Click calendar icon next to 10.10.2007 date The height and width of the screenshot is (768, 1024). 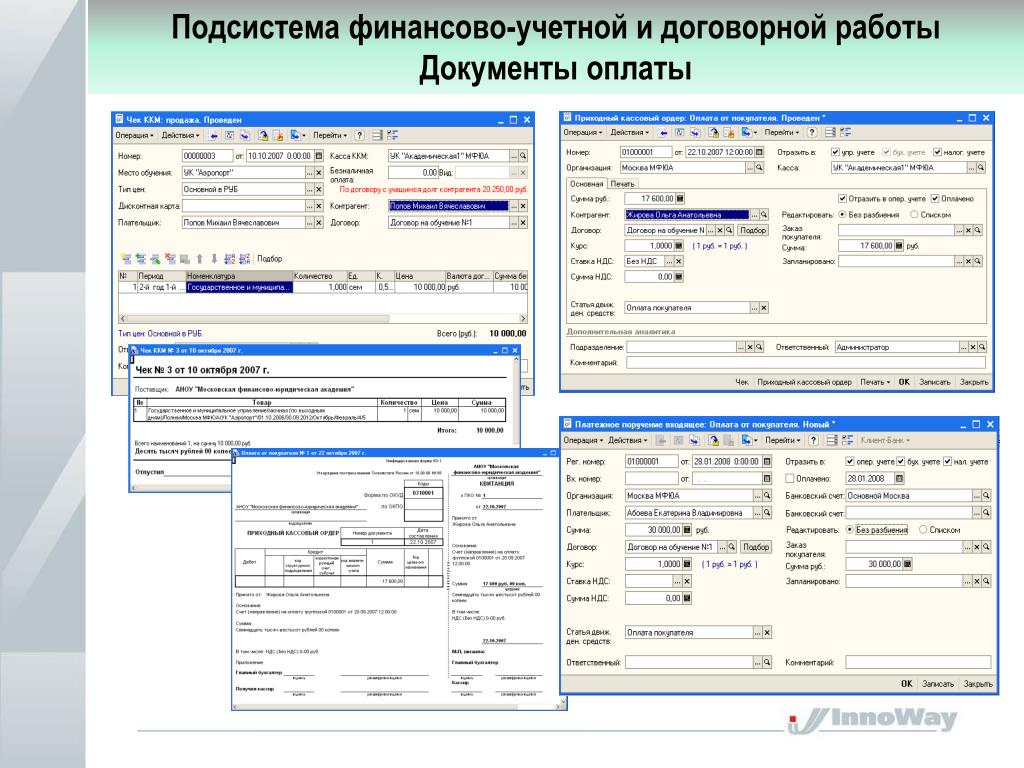319,156
